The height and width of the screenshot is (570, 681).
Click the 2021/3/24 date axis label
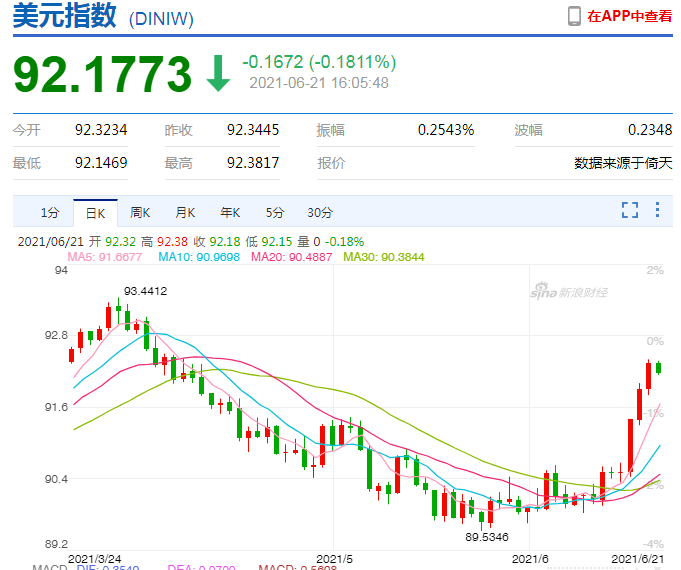point(95,559)
